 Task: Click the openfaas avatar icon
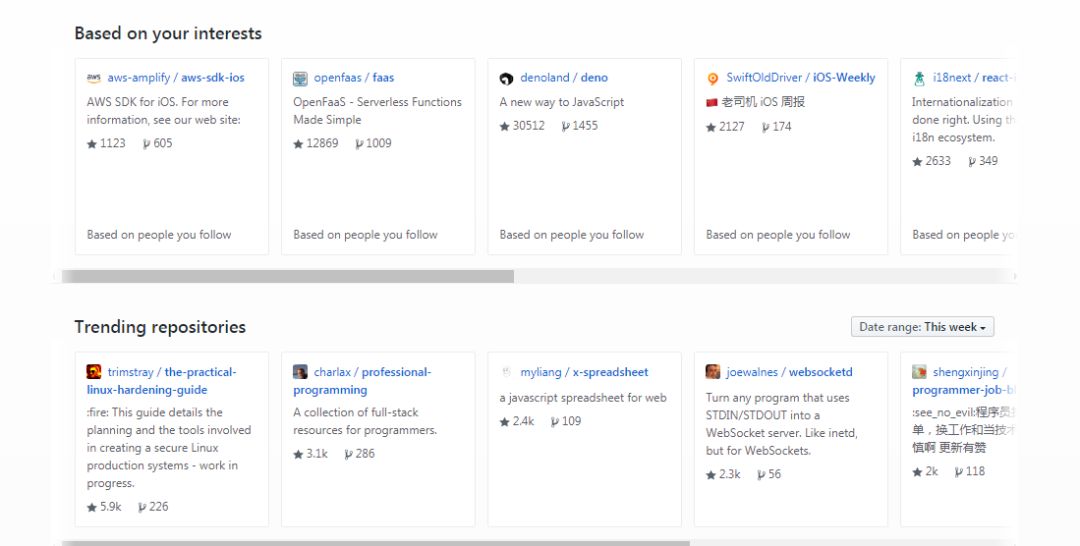tap(300, 78)
